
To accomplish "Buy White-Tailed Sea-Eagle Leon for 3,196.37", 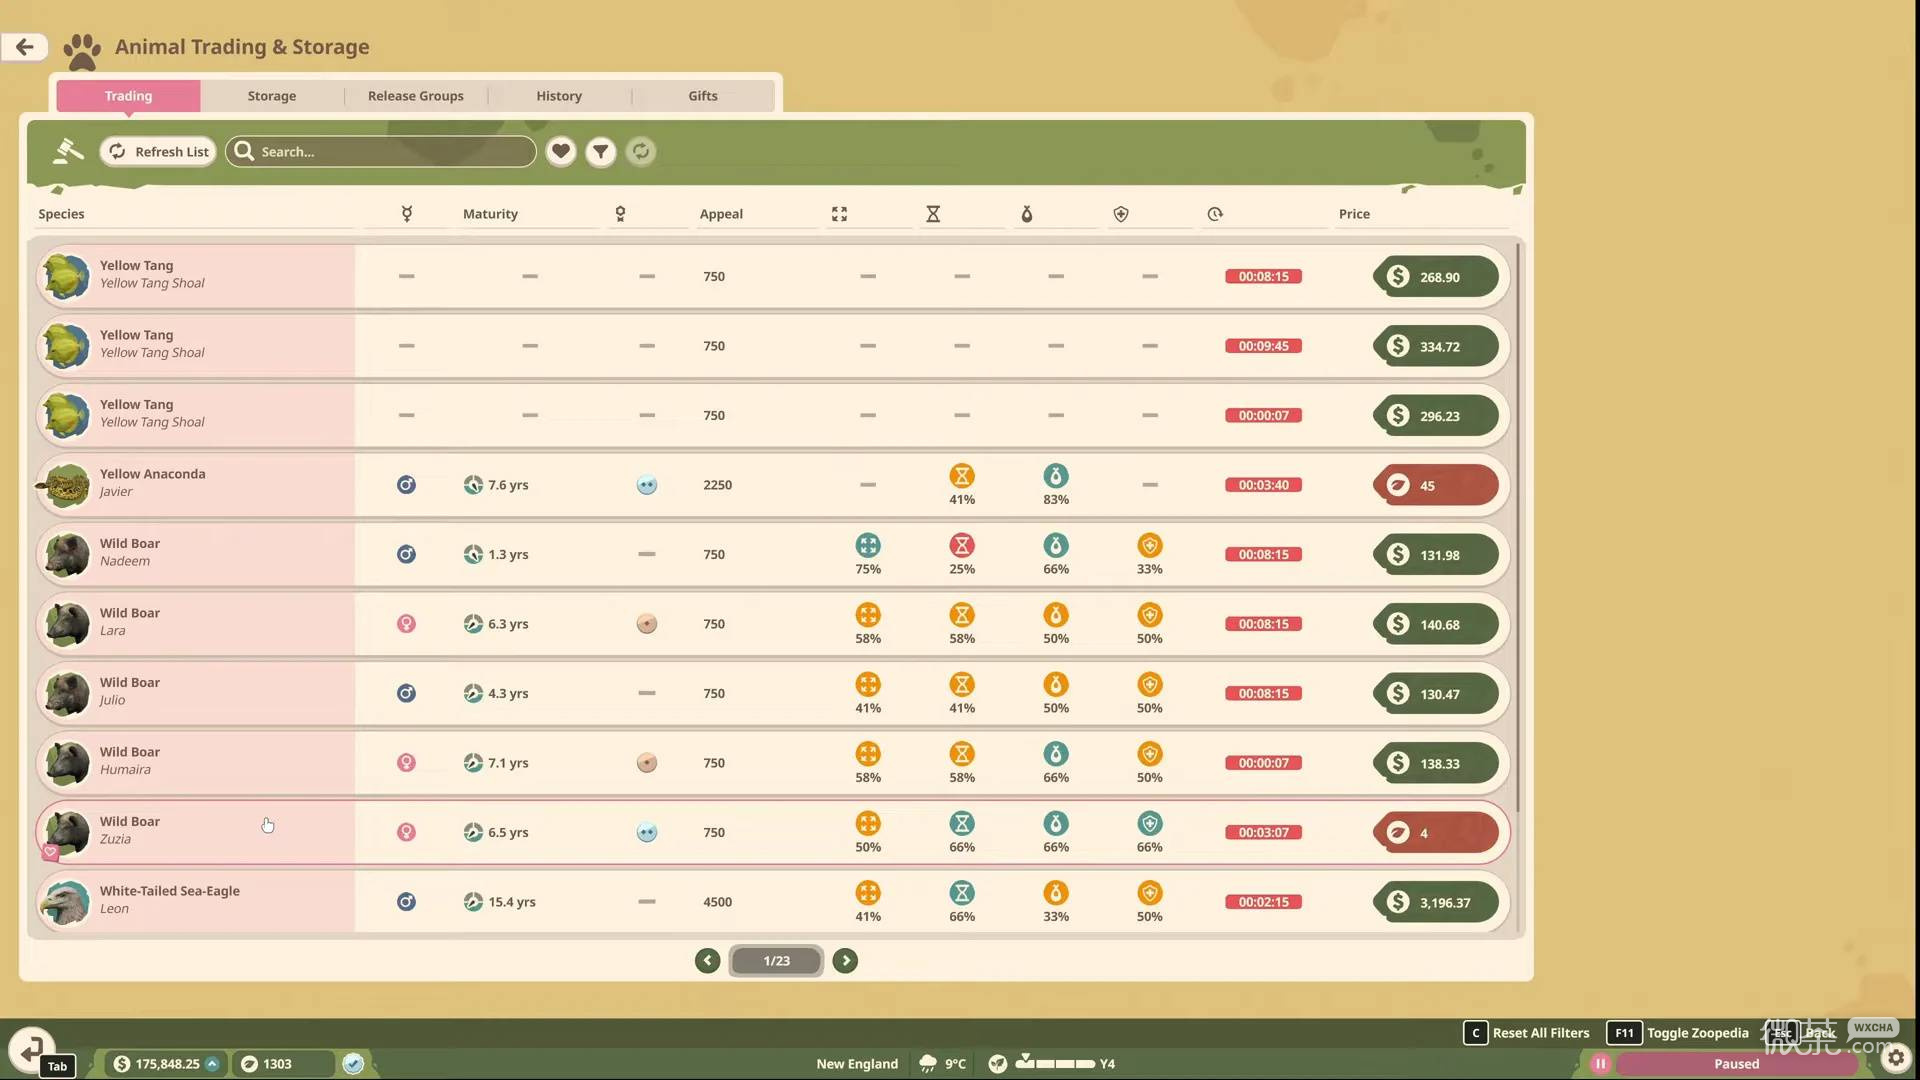I will coord(1435,902).
